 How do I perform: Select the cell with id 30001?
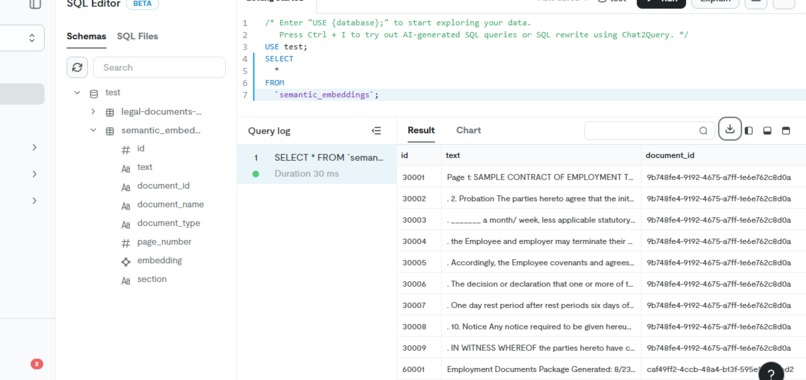419,177
